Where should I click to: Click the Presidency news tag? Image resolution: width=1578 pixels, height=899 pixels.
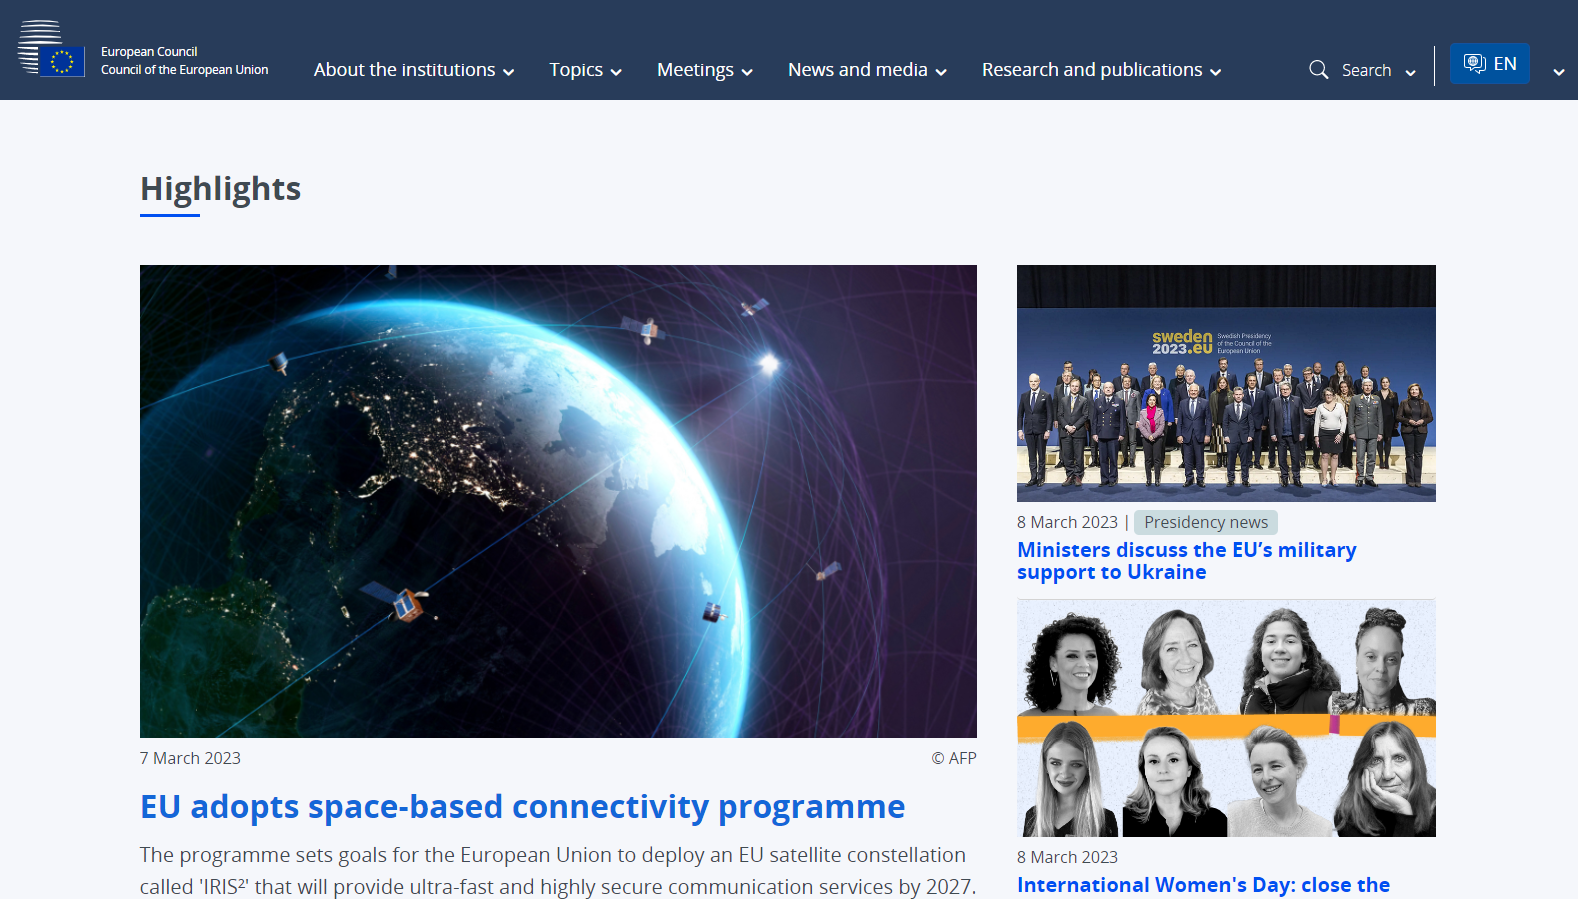[x=1206, y=522]
